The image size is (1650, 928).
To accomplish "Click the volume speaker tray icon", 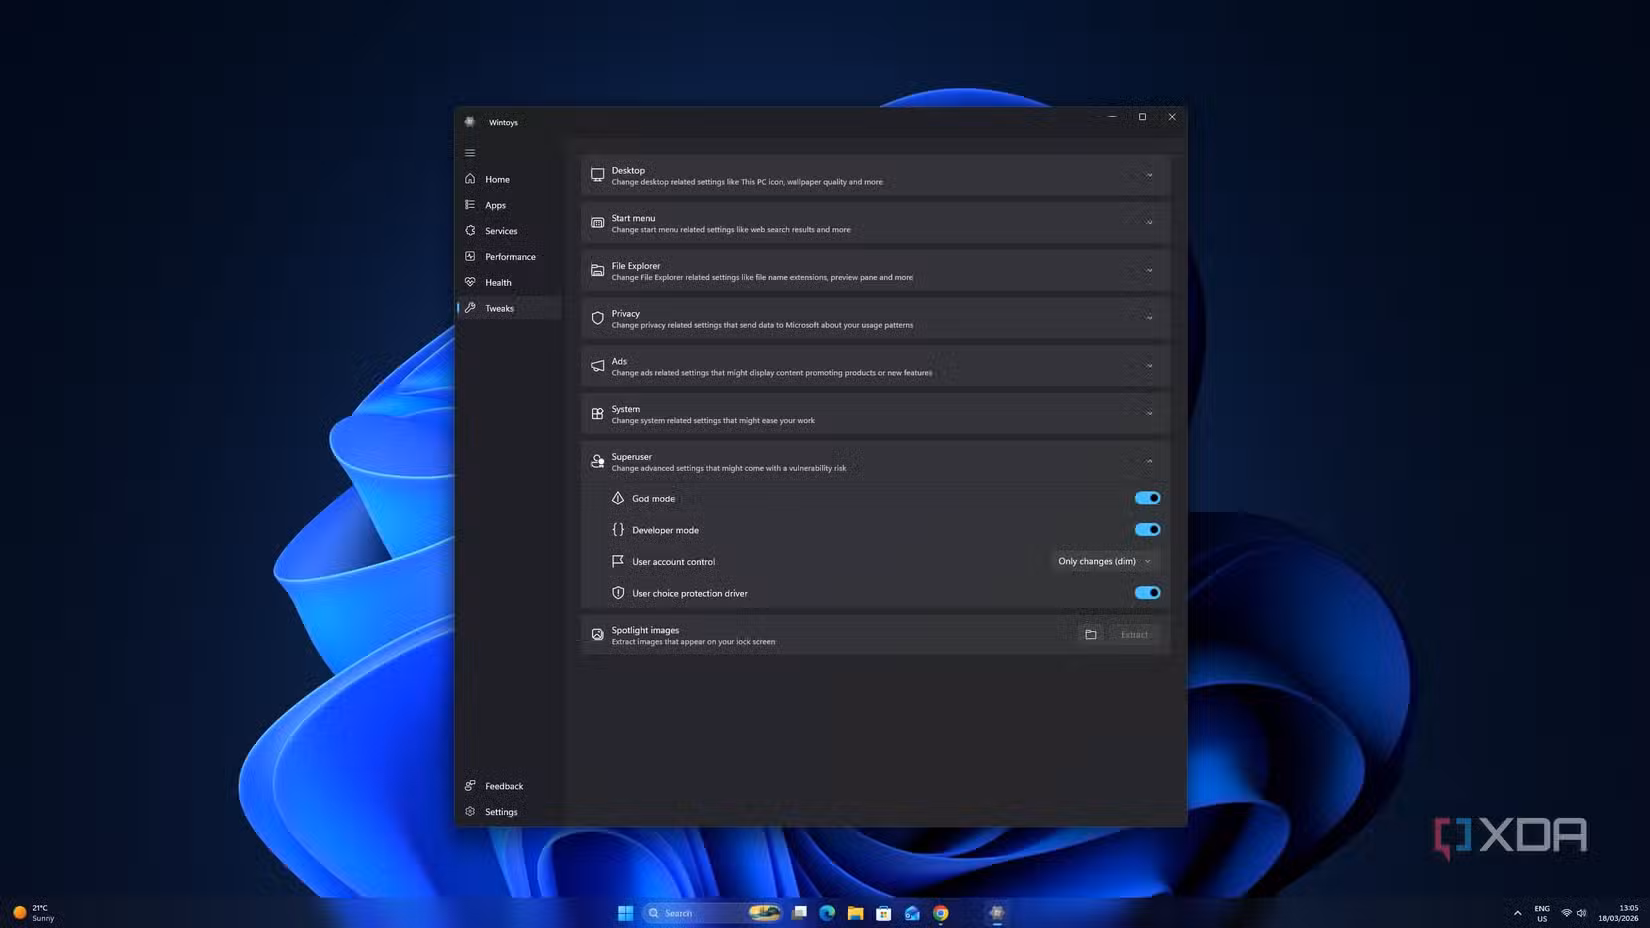I will tap(1581, 913).
